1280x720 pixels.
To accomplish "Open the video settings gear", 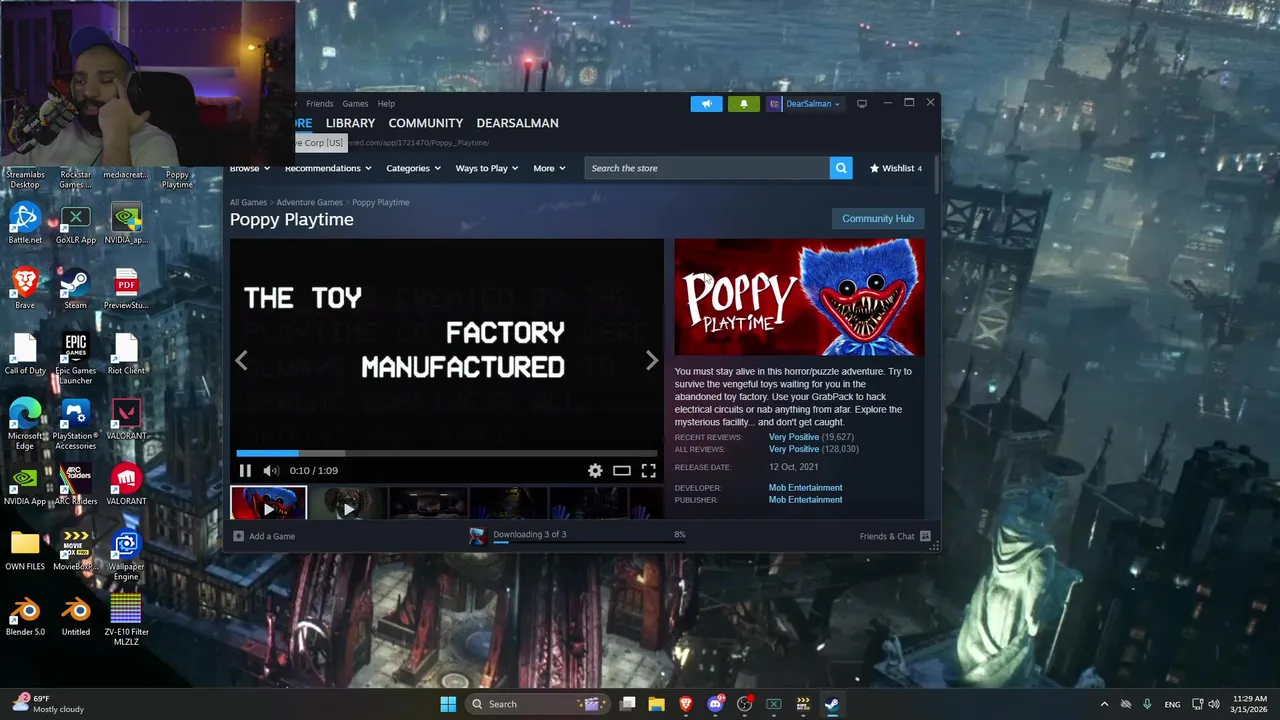I will coord(595,471).
